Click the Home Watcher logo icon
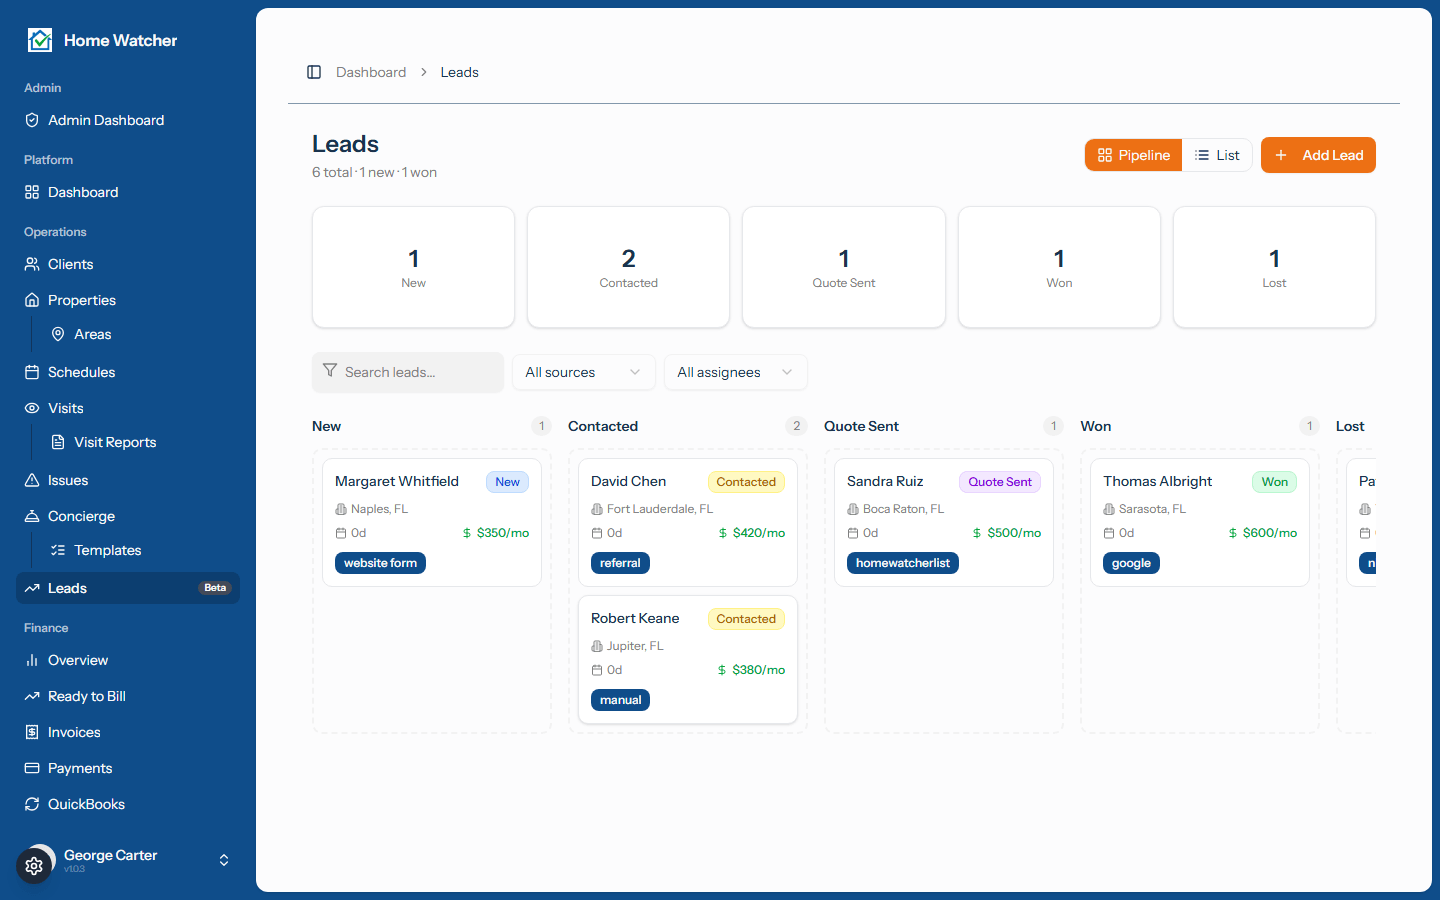This screenshot has height=900, width=1440. 40,40
